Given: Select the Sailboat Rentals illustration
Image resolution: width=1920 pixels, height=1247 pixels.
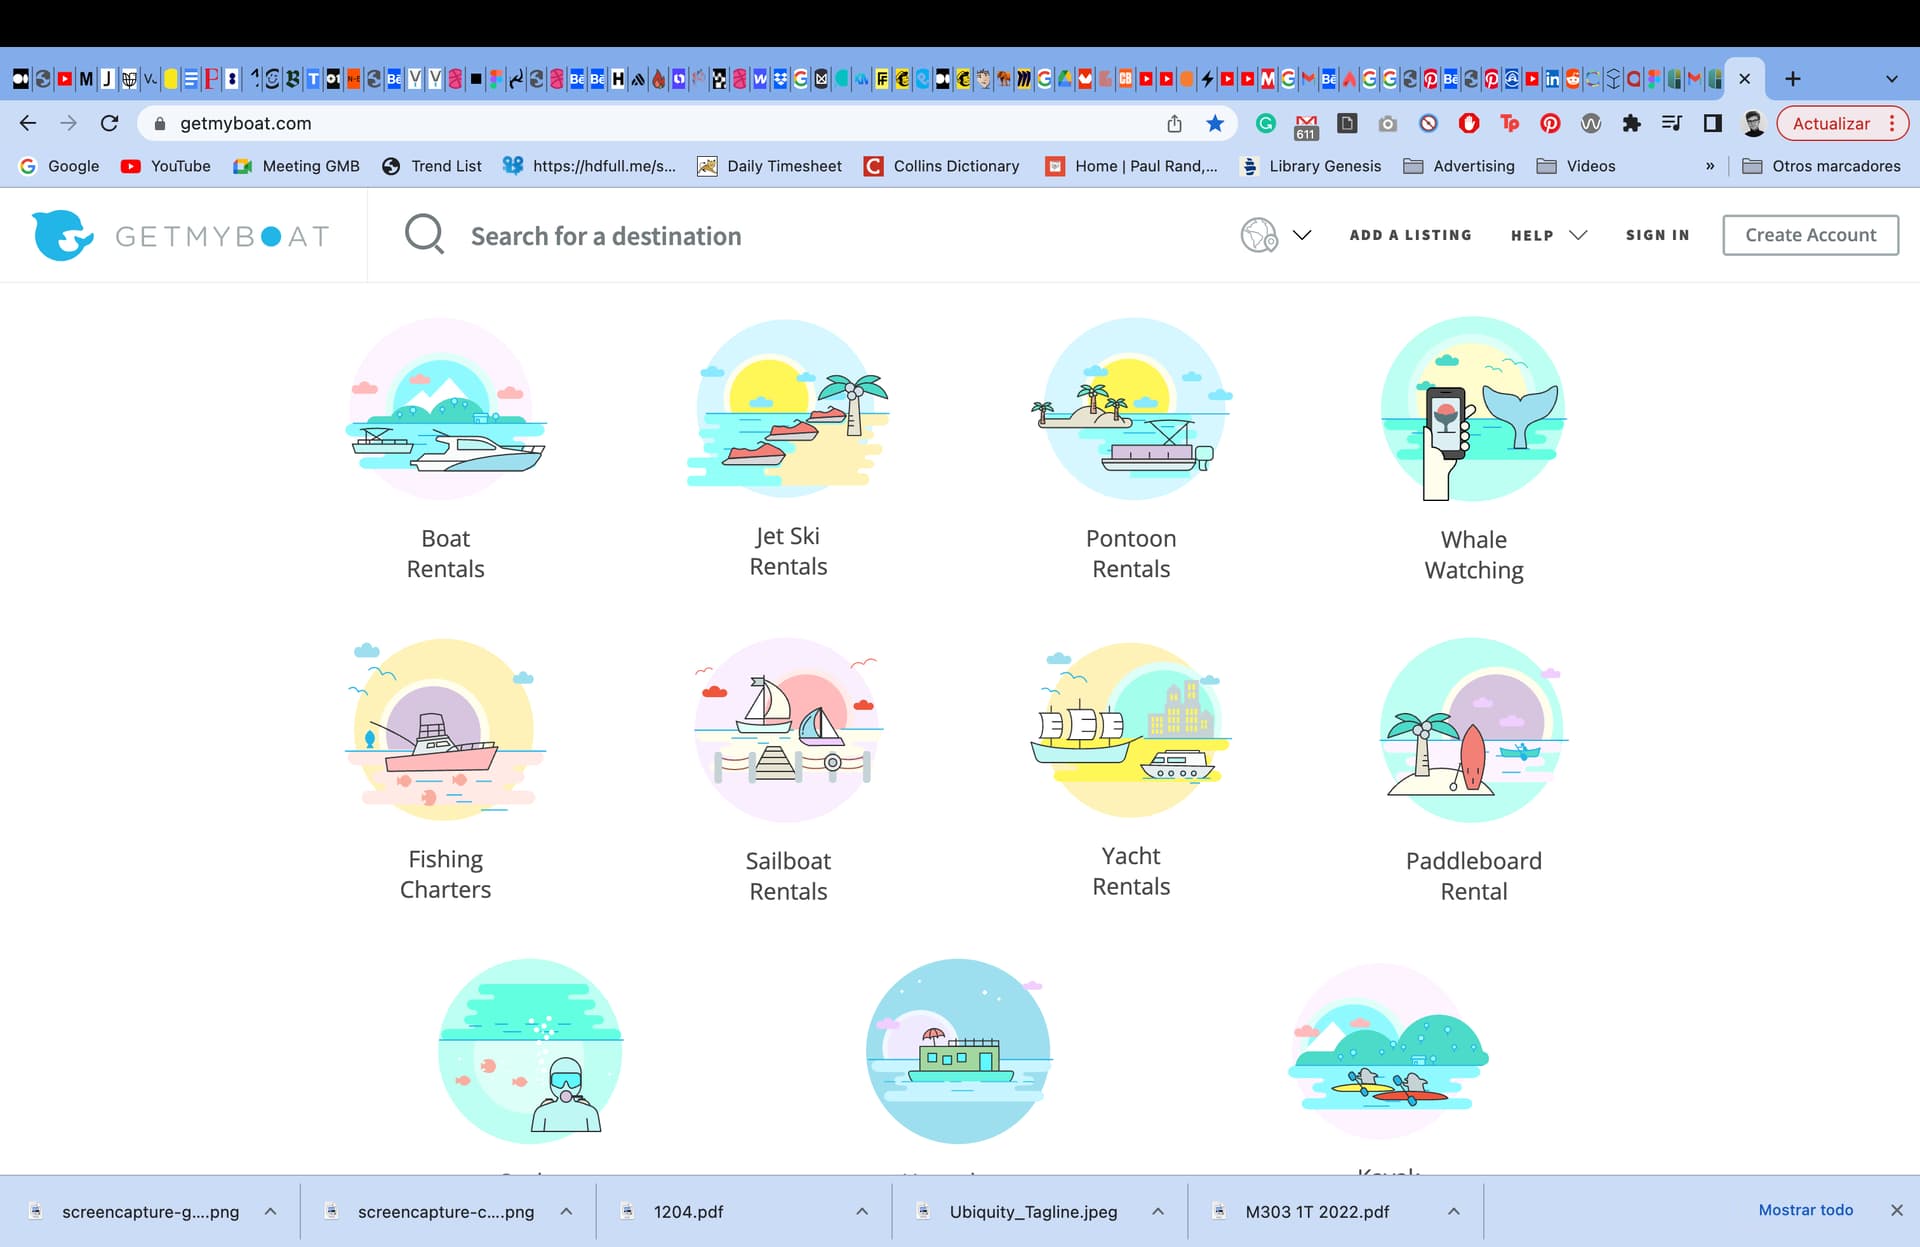Looking at the screenshot, I should coord(788,730).
